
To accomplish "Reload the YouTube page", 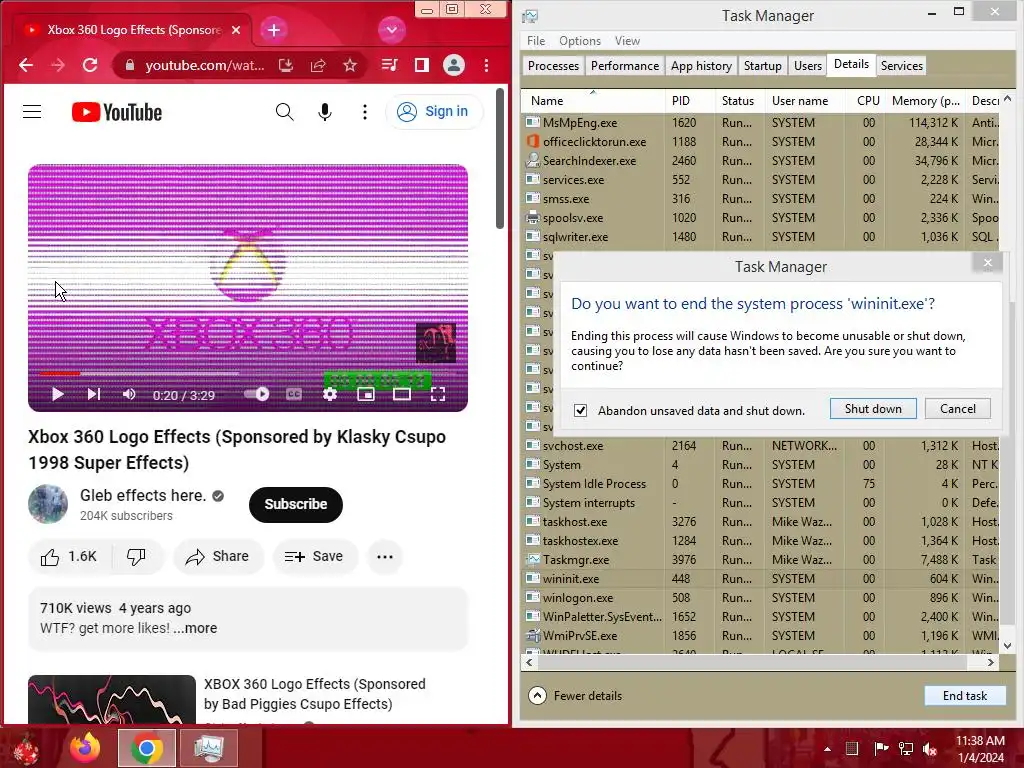I will 90,65.
